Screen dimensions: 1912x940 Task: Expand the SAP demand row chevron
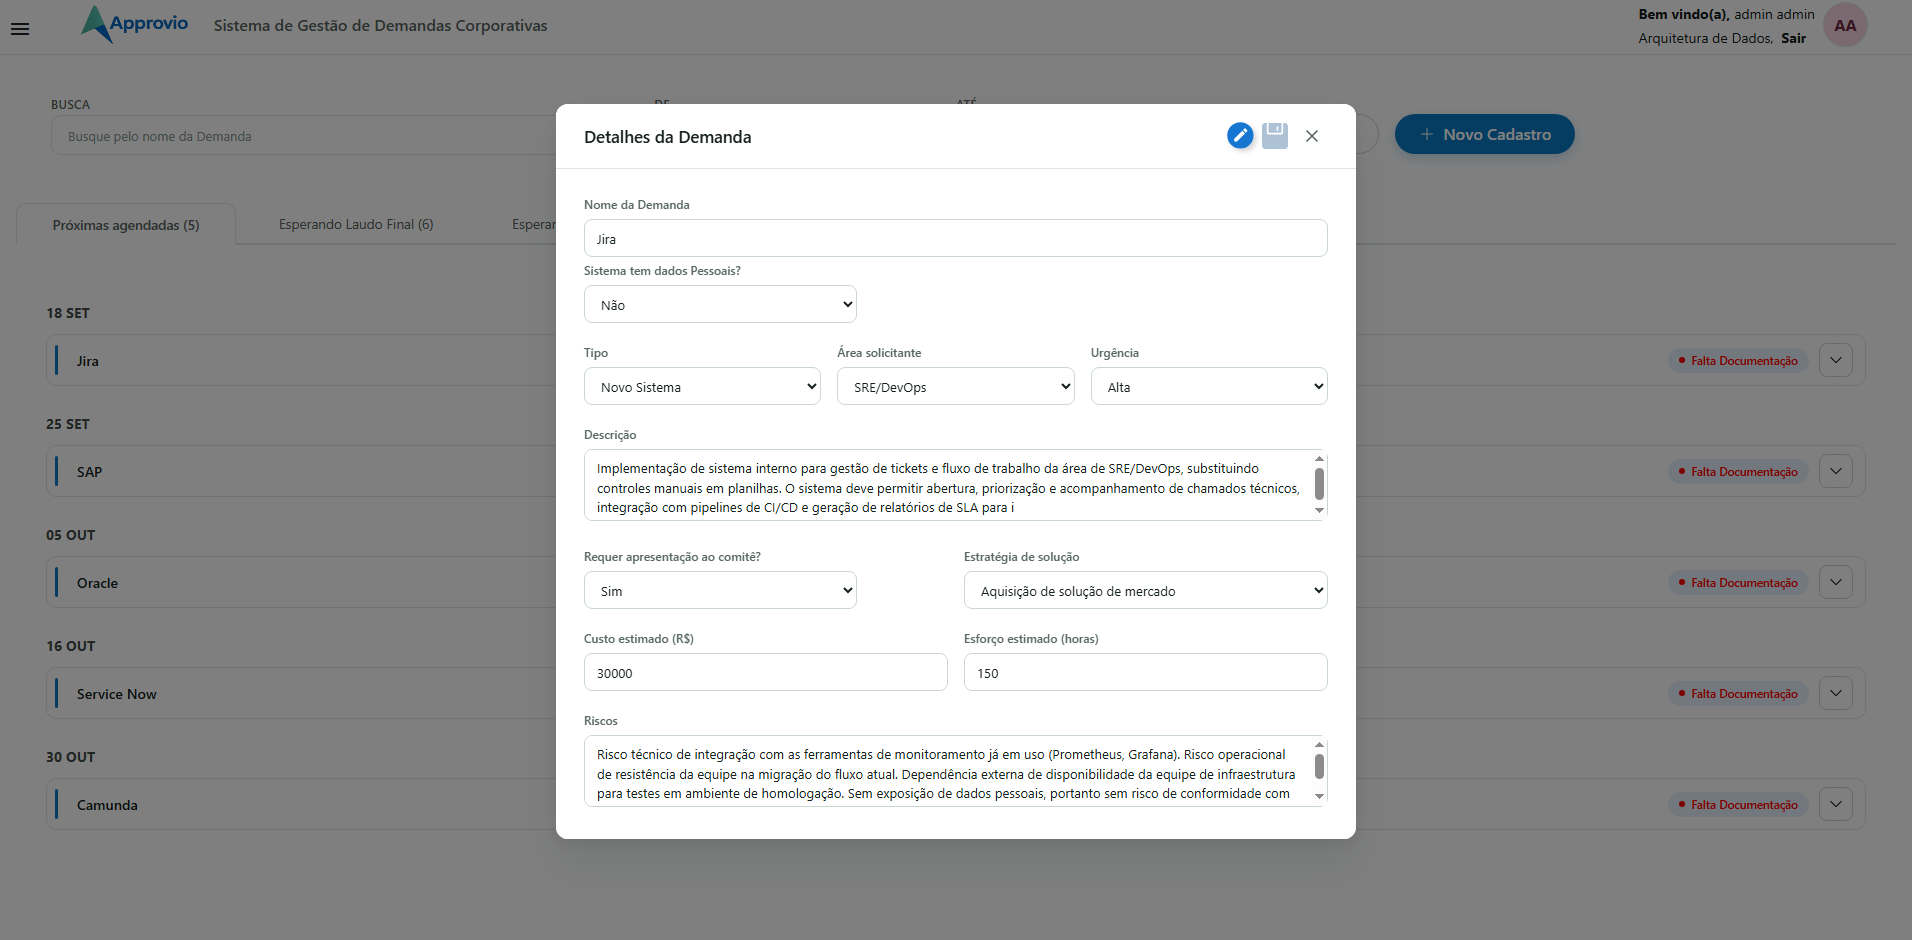(1836, 471)
